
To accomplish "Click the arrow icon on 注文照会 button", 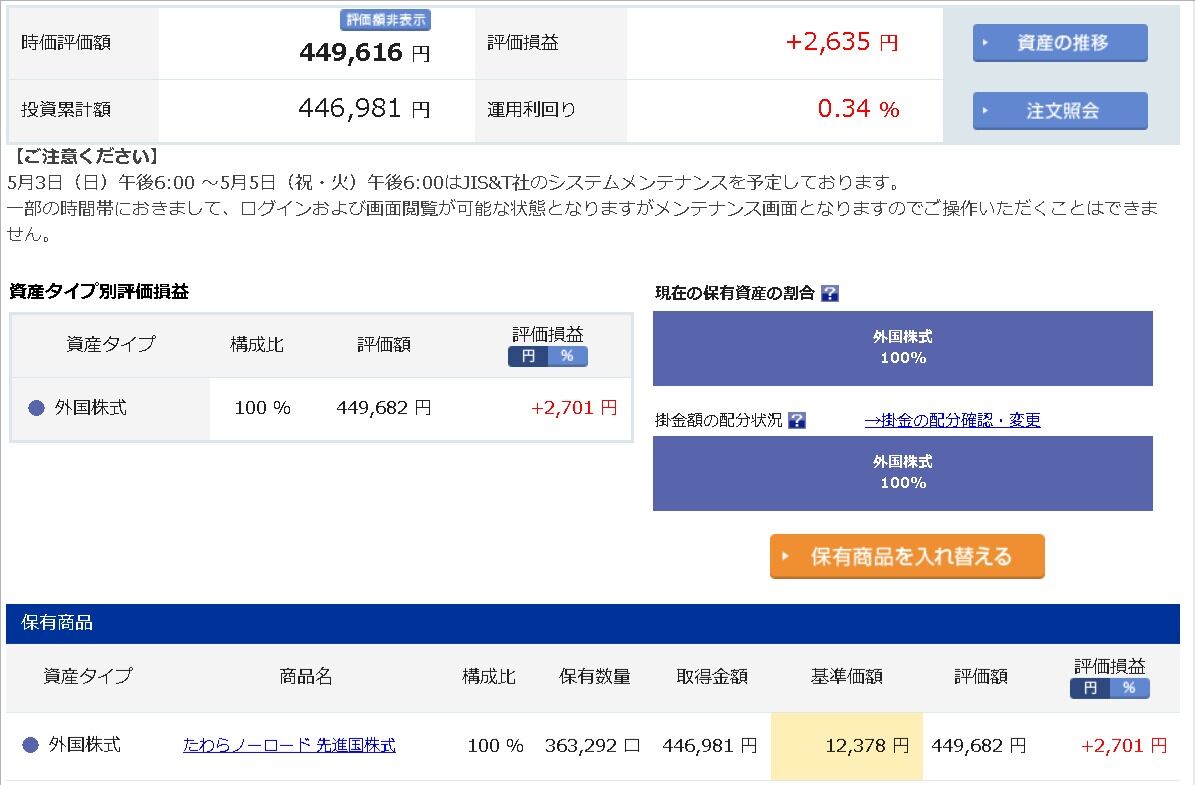I will [x=986, y=111].
